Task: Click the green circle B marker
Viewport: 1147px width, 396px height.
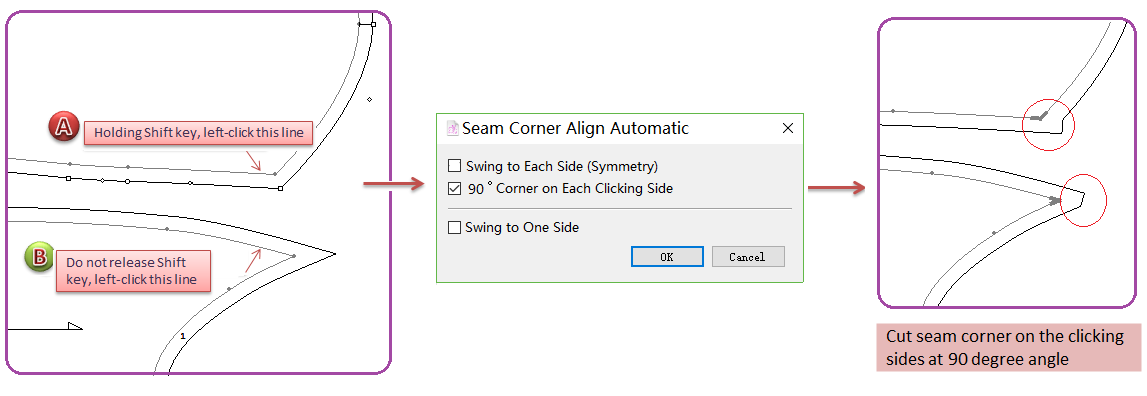Action: pyautogui.click(x=39, y=258)
